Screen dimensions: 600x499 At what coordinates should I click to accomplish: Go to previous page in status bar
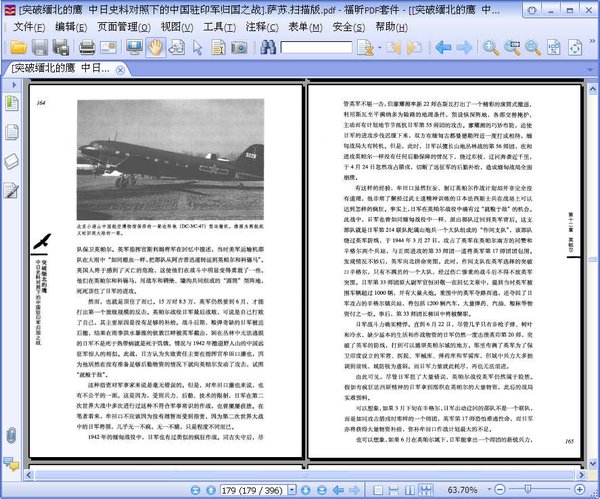(211, 490)
